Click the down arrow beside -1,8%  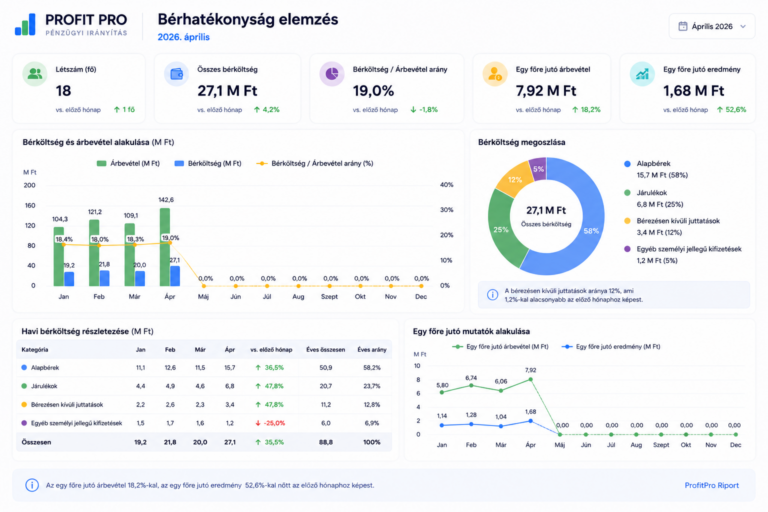coord(413,110)
